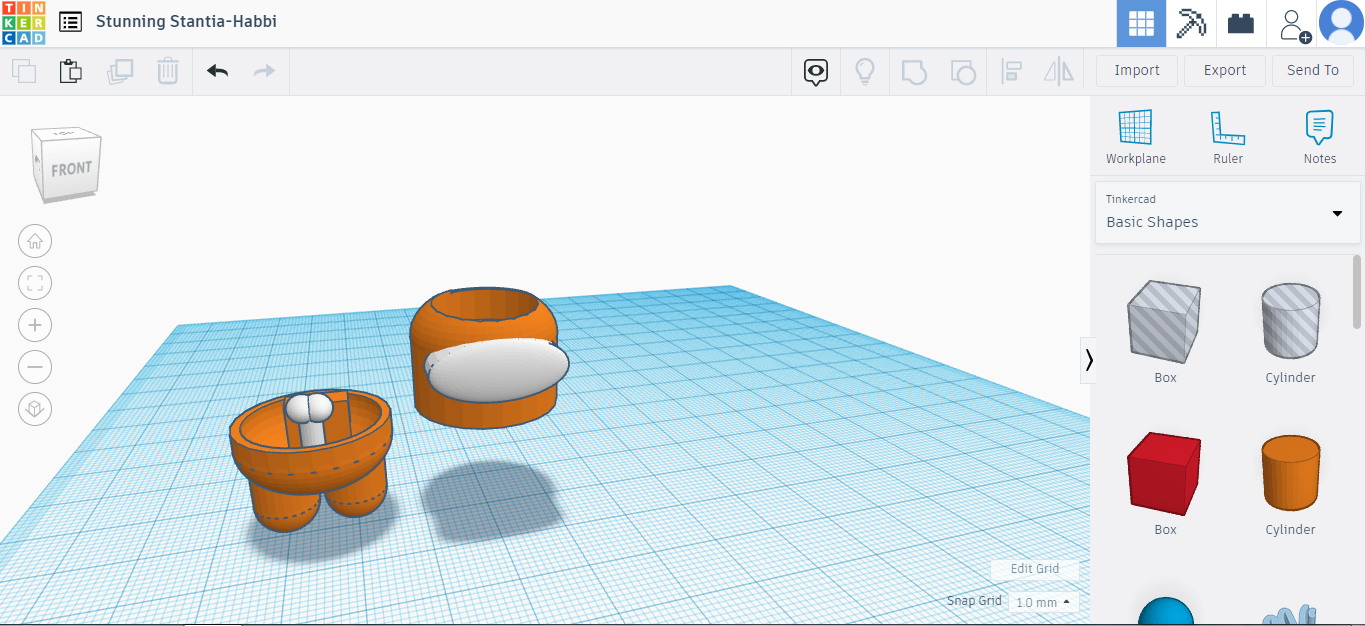Open the Tinkercad logo home link
Screen dimensions: 1365x626
point(23,23)
